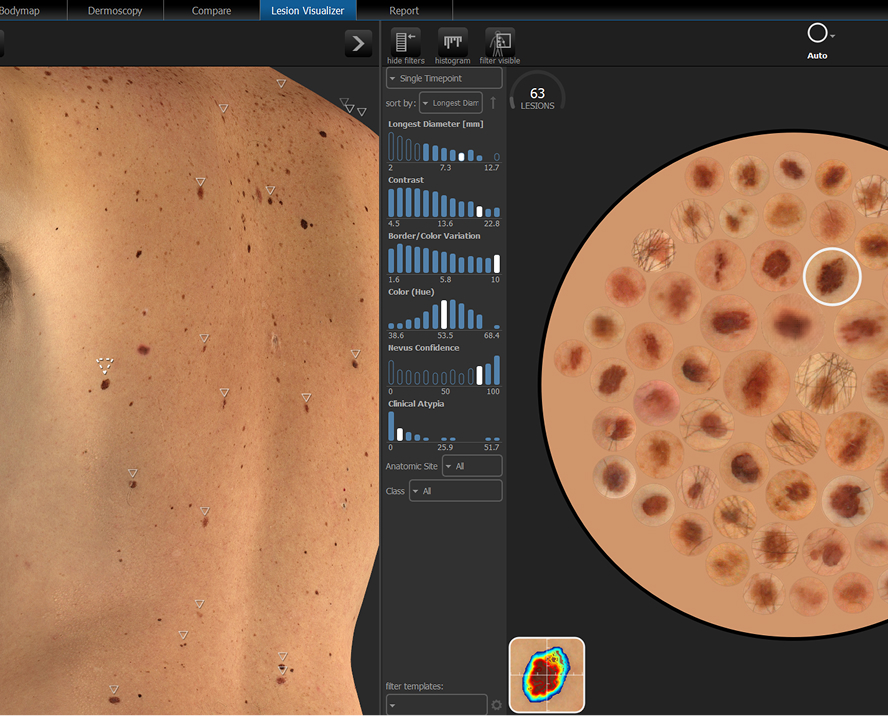
Task: Reverse sort order with the up arrow
Action: (493, 103)
